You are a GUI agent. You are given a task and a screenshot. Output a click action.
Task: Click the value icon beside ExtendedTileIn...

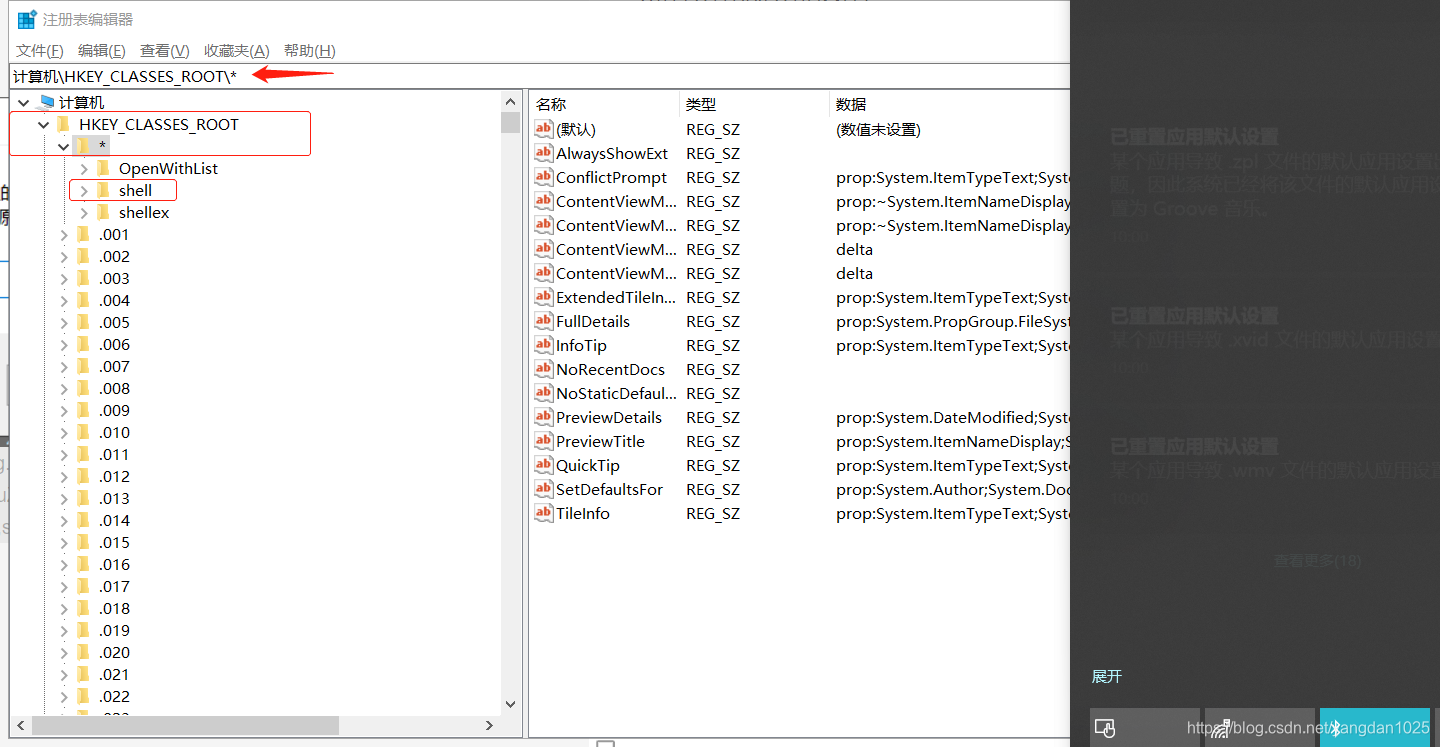pyautogui.click(x=543, y=297)
